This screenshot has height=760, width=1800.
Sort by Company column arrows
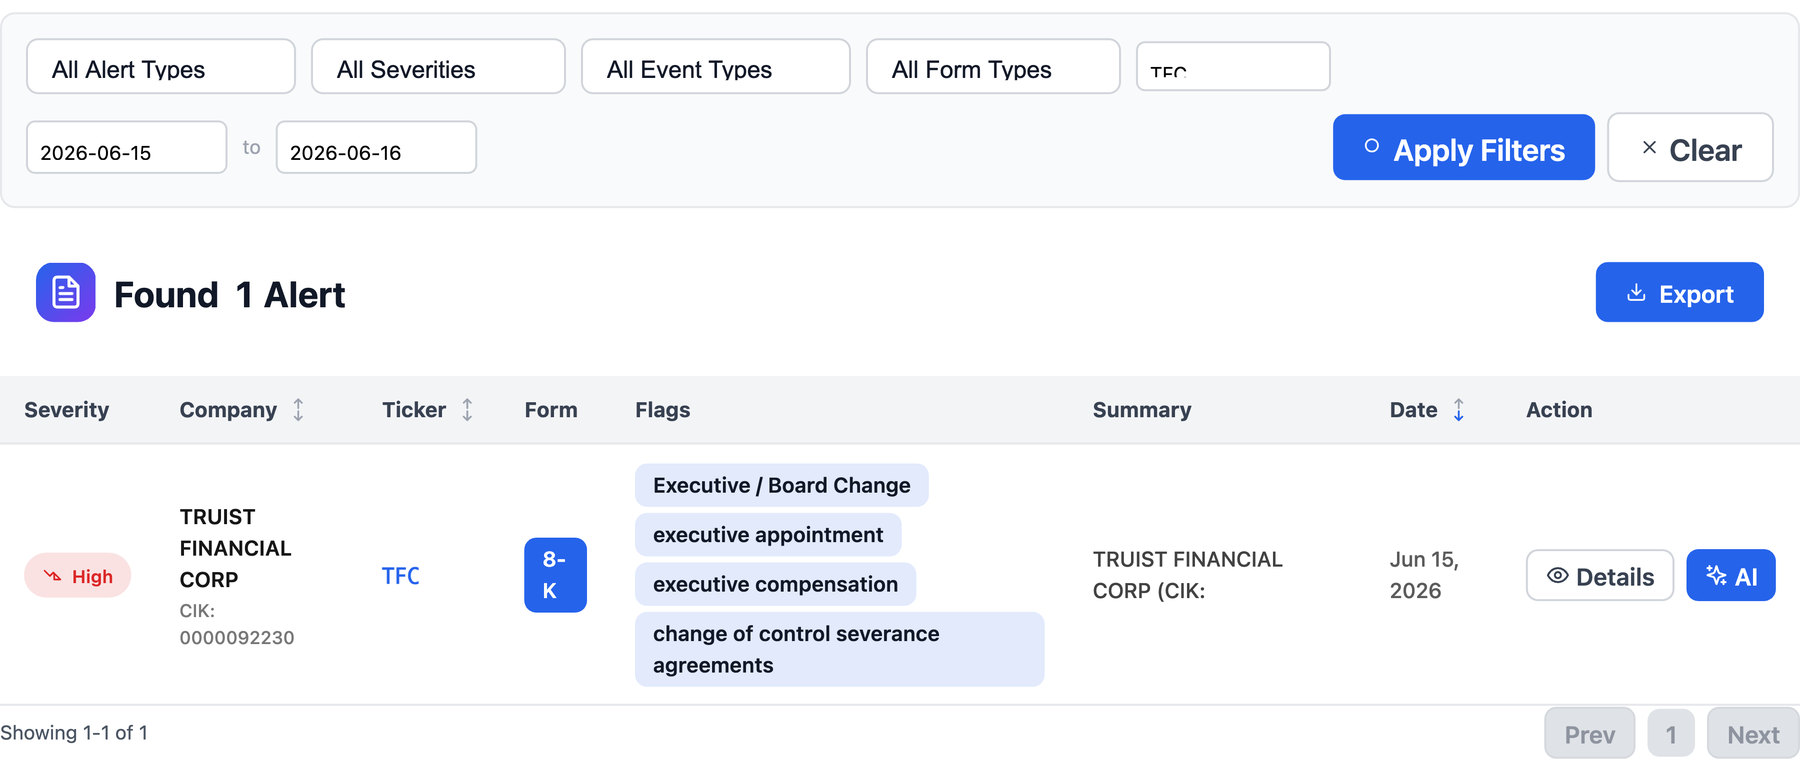298,410
